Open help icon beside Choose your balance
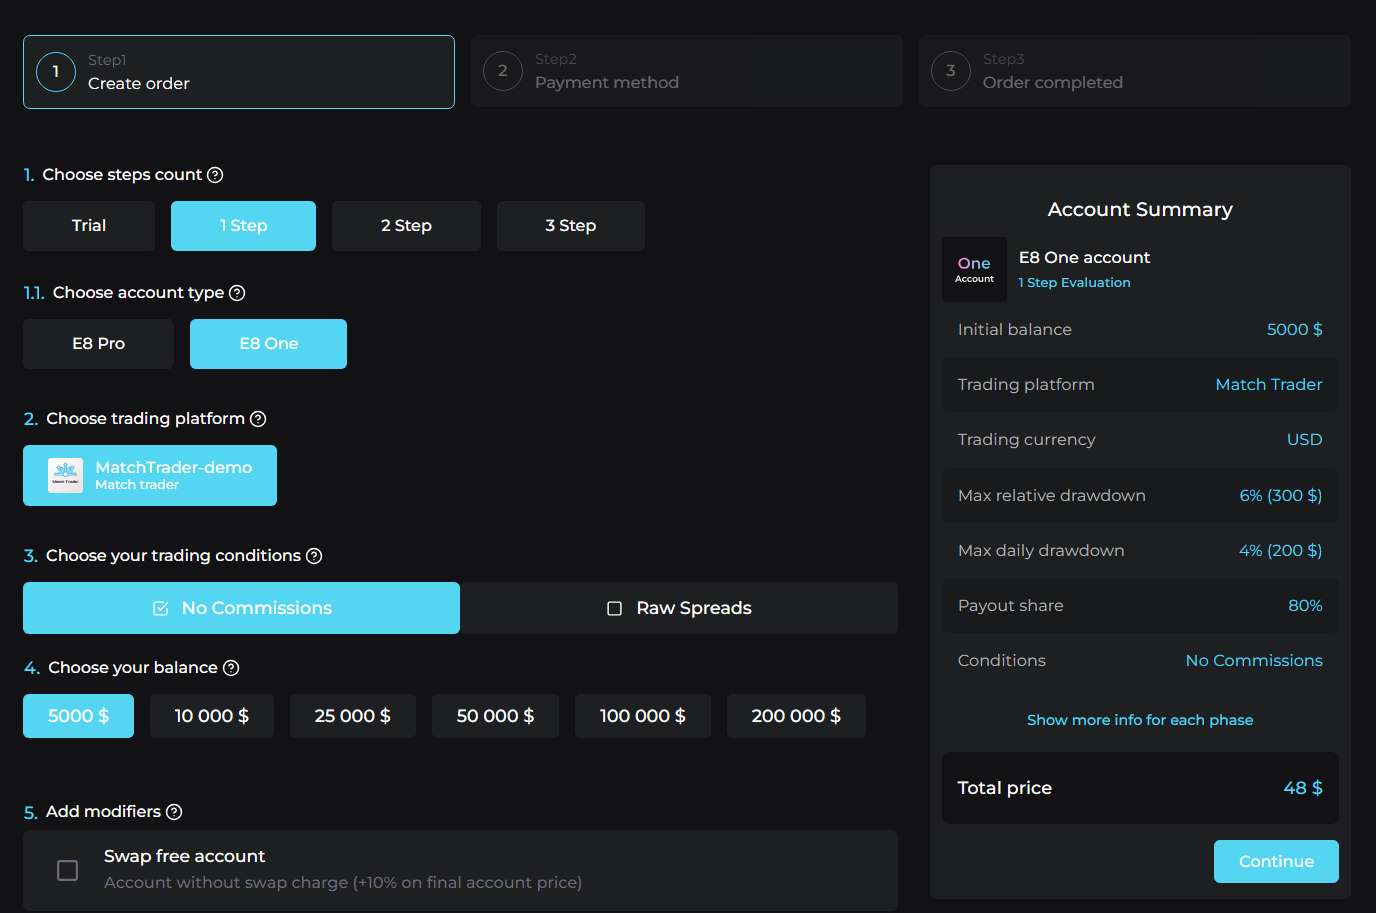Image resolution: width=1376 pixels, height=913 pixels. pyautogui.click(x=231, y=668)
